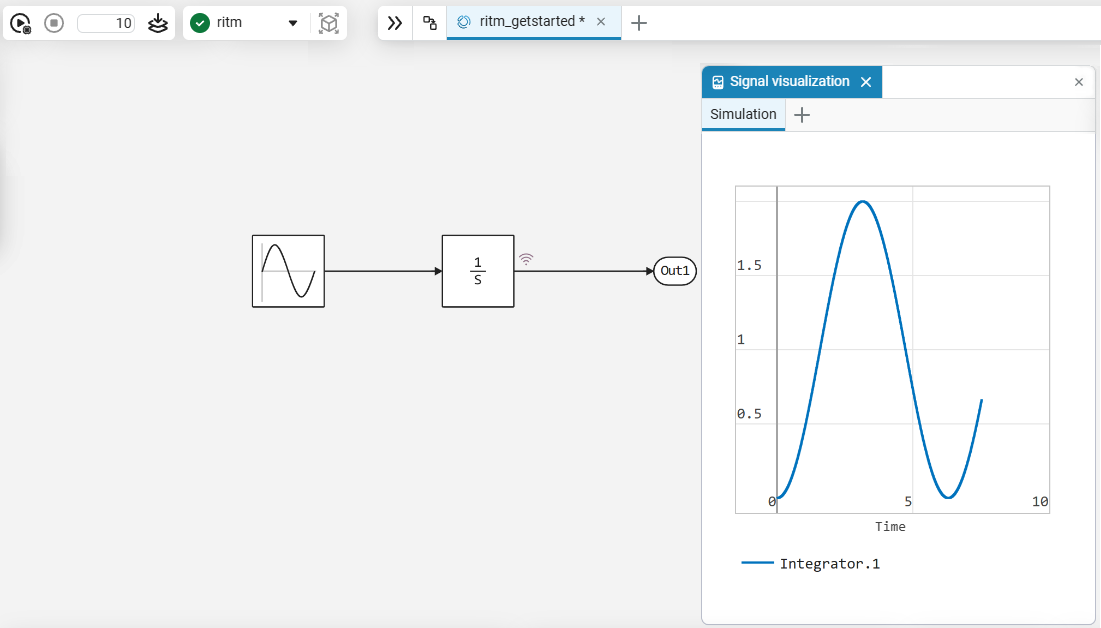Open the model hierarchy icon
The width and height of the screenshot is (1101, 628).
coord(430,23)
